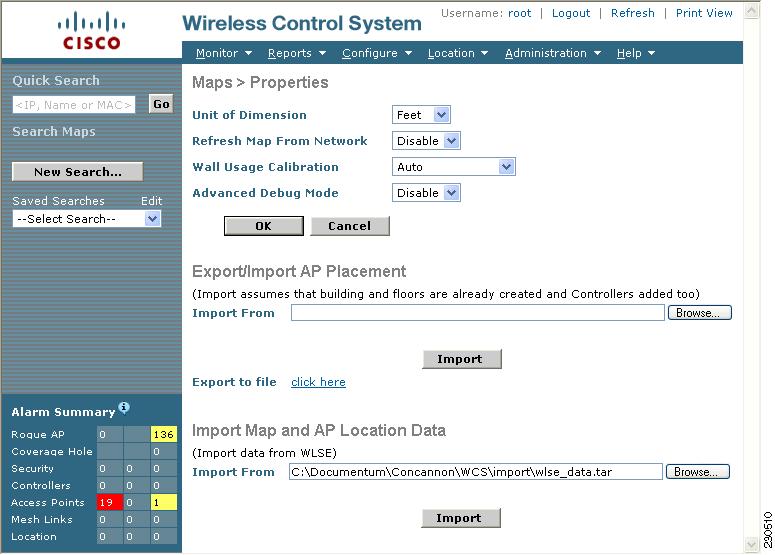The height and width of the screenshot is (555, 775).
Task: Click the Mesh Links alarm label
Action: tap(42, 519)
